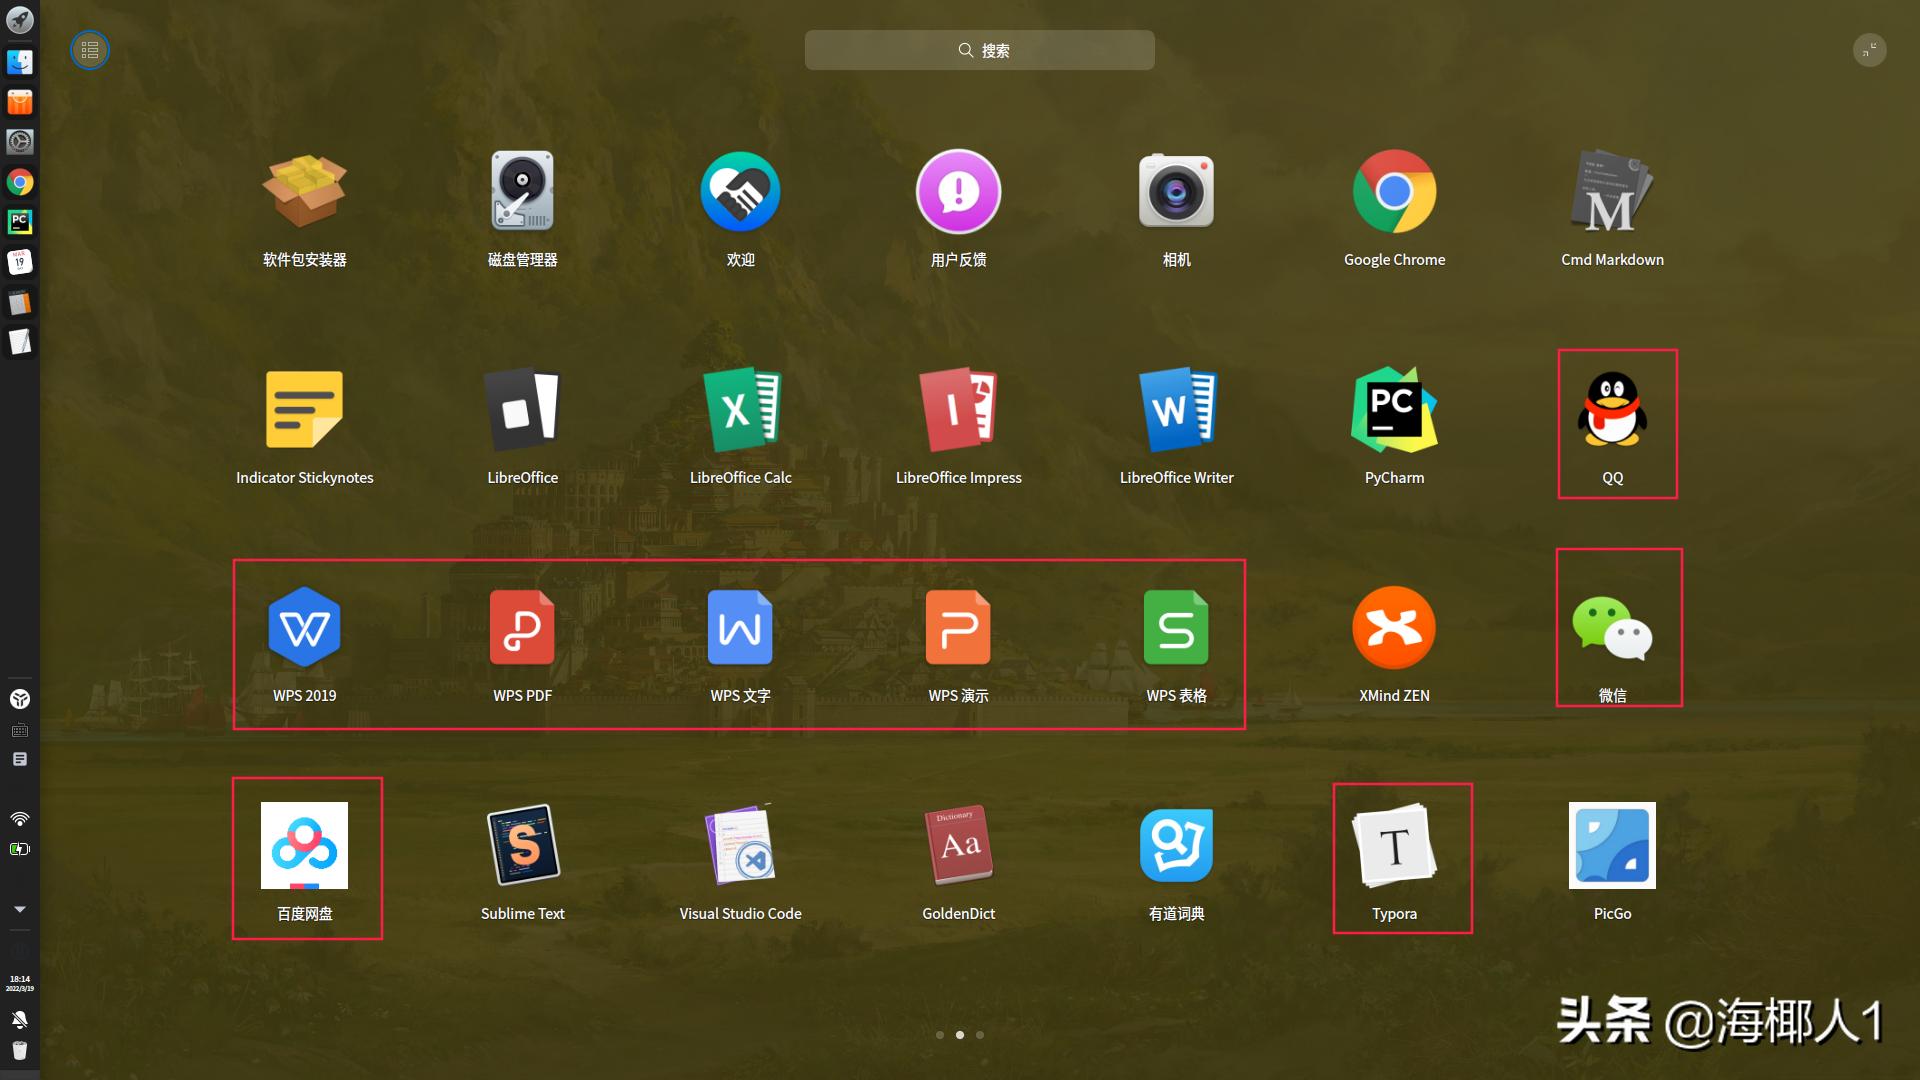1920x1080 pixels.
Task: Click the 搜索 search field
Action: 979,50
